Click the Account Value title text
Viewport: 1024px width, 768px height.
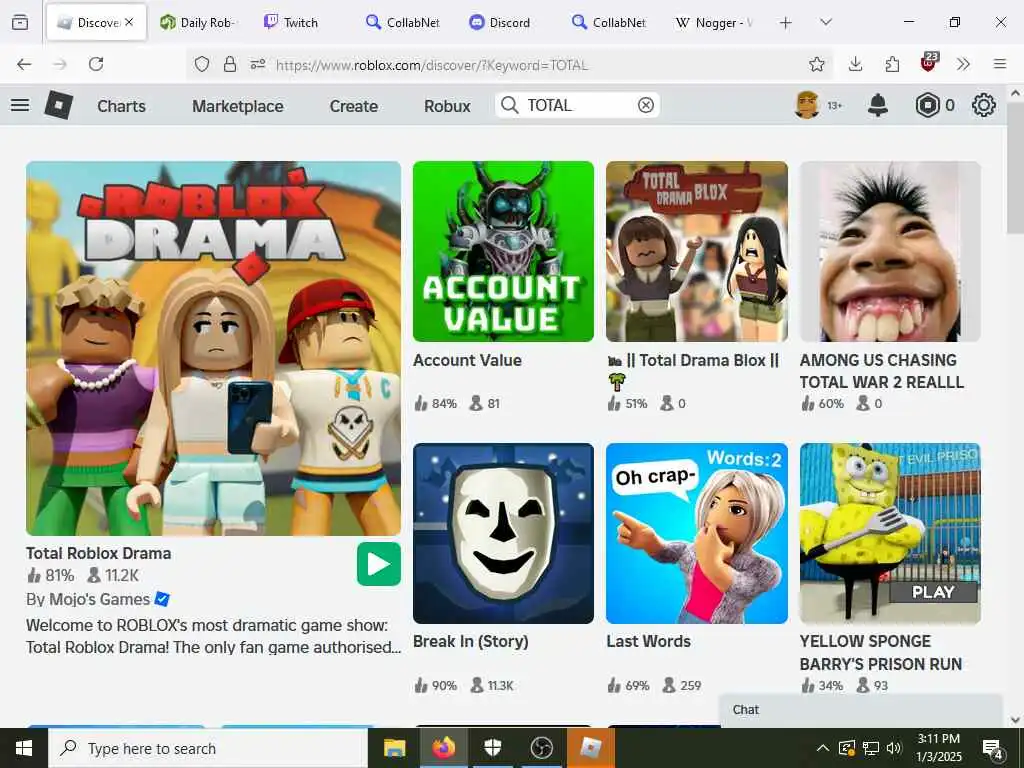[468, 360]
